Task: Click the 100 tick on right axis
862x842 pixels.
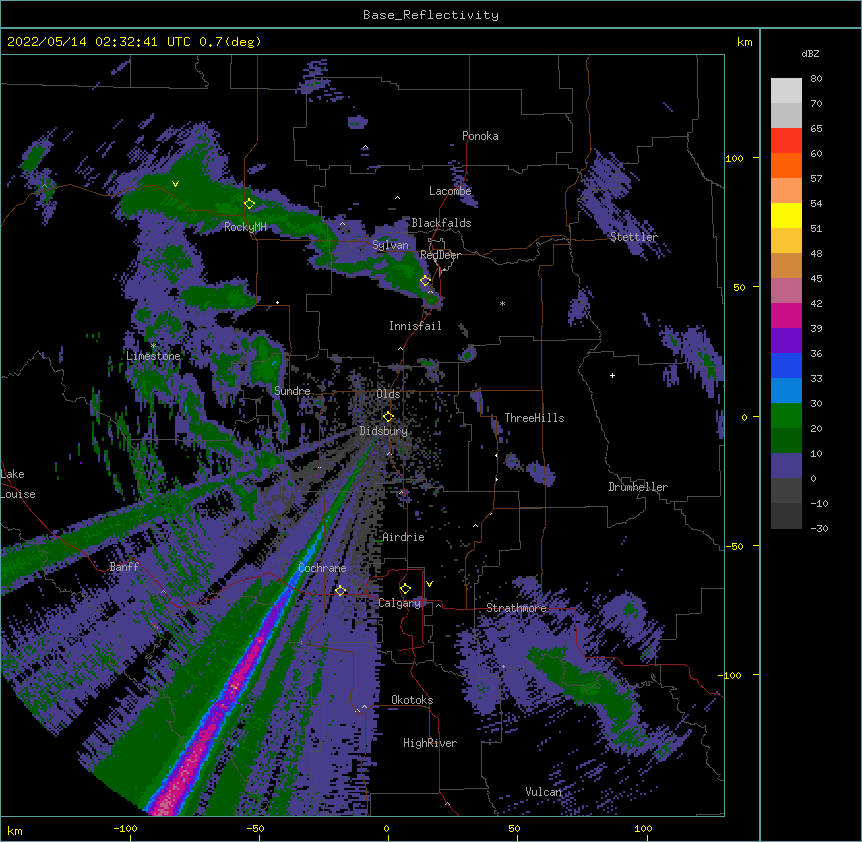Action: 734,158
